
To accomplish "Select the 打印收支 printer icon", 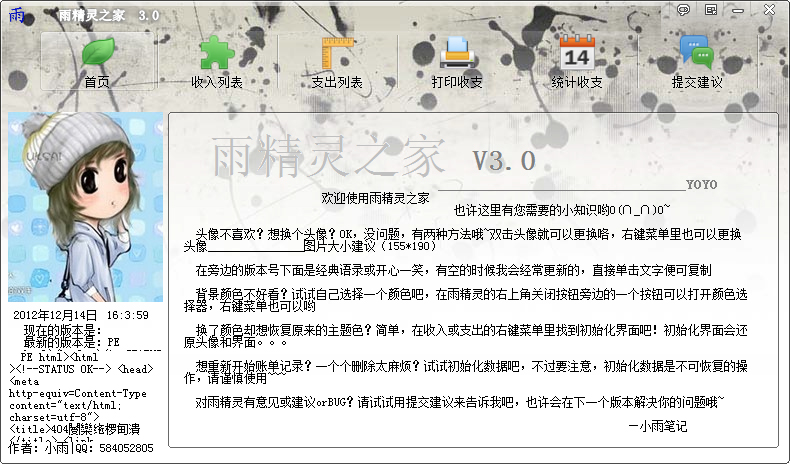I will [x=457, y=52].
